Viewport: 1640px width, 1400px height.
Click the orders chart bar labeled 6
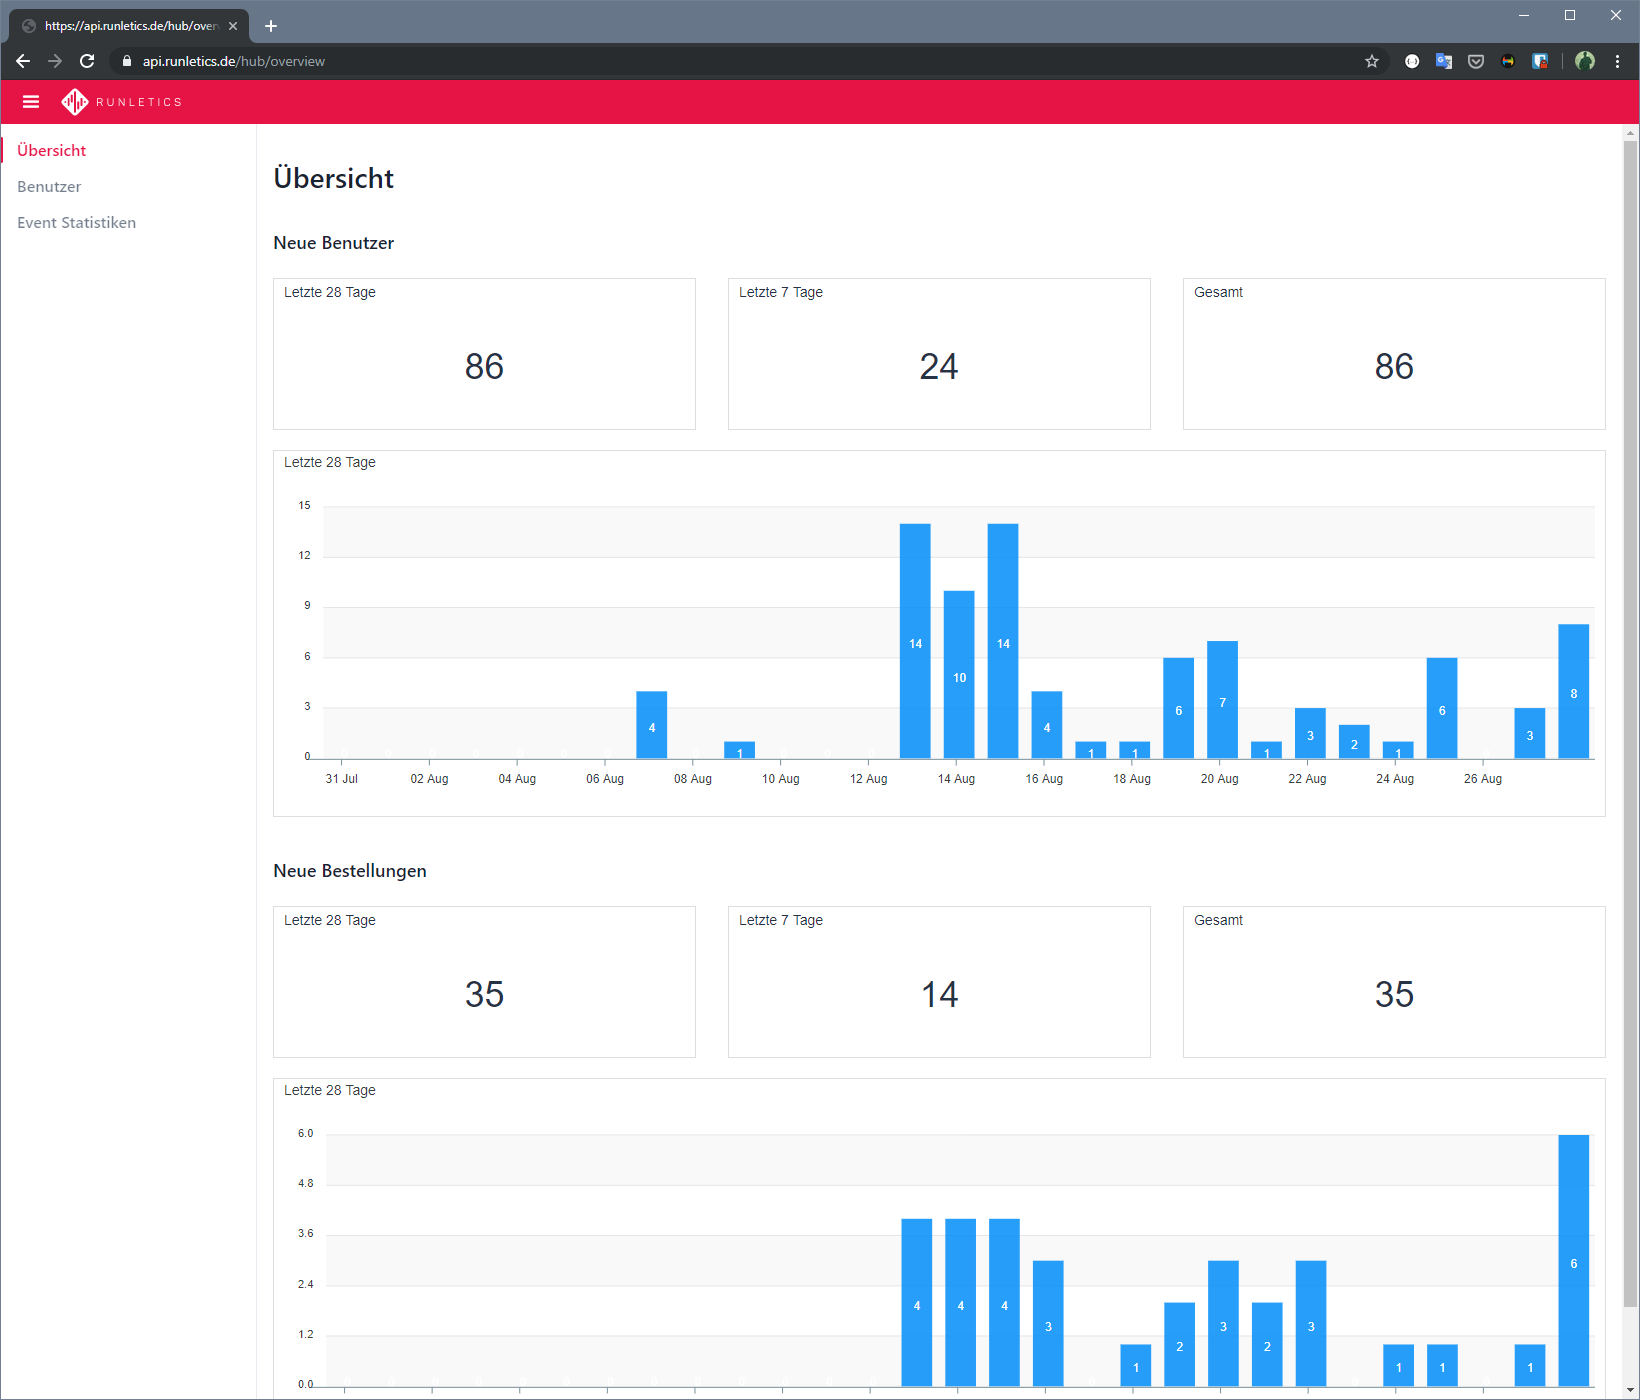(x=1574, y=1260)
